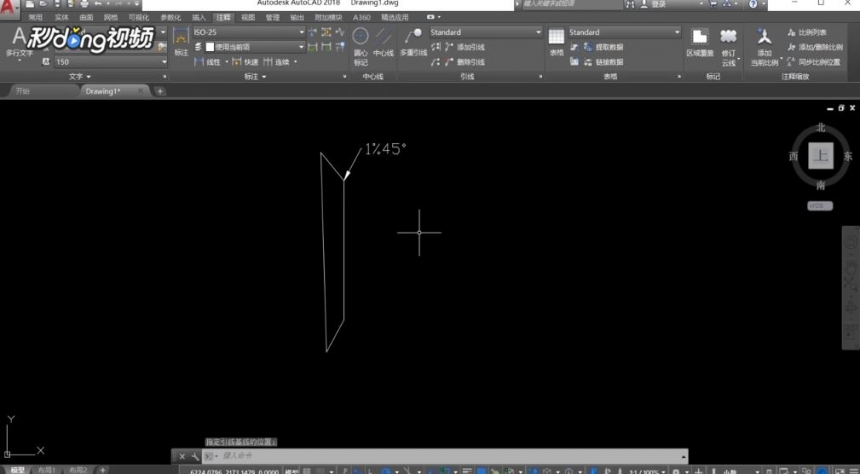Switch to the Layout1 (布局1) tab
860x474 pixels.
[47, 470]
